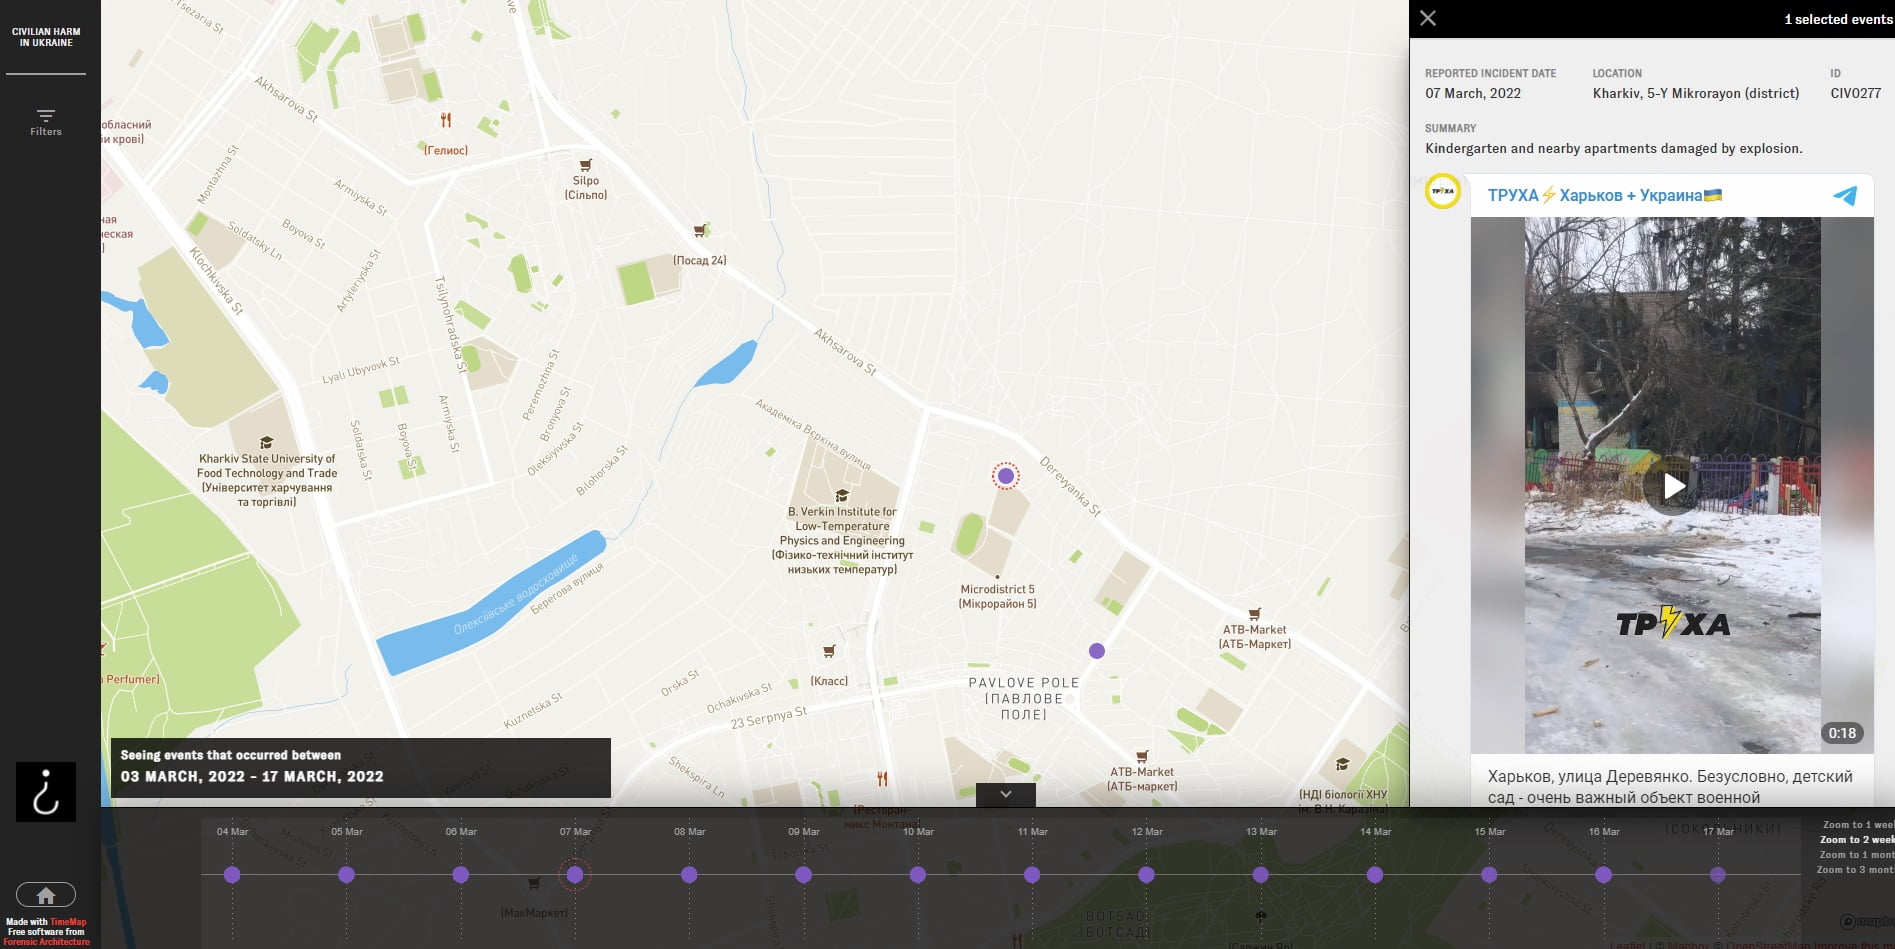Select the 12 Mar timeline event
Image resolution: width=1895 pixels, height=949 pixels.
[x=1146, y=875]
